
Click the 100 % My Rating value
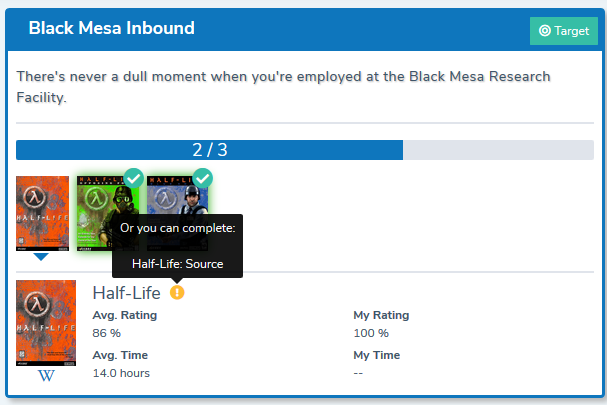click(371, 333)
